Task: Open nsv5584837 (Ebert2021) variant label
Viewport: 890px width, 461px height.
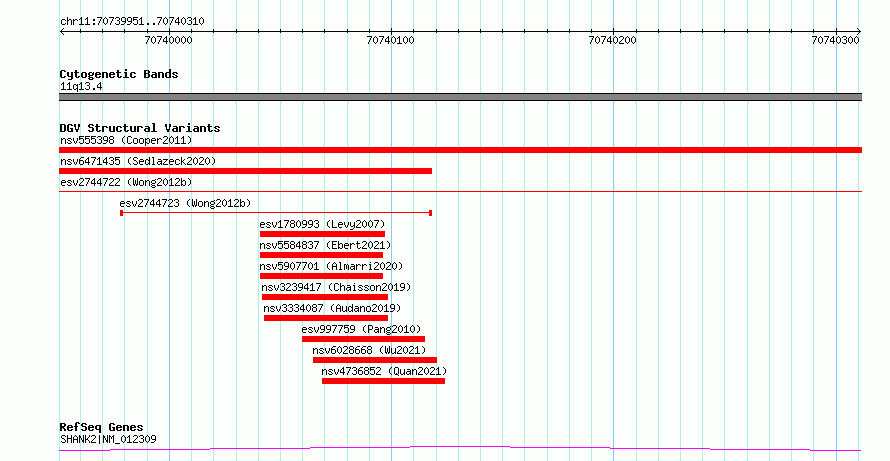Action: pos(325,245)
